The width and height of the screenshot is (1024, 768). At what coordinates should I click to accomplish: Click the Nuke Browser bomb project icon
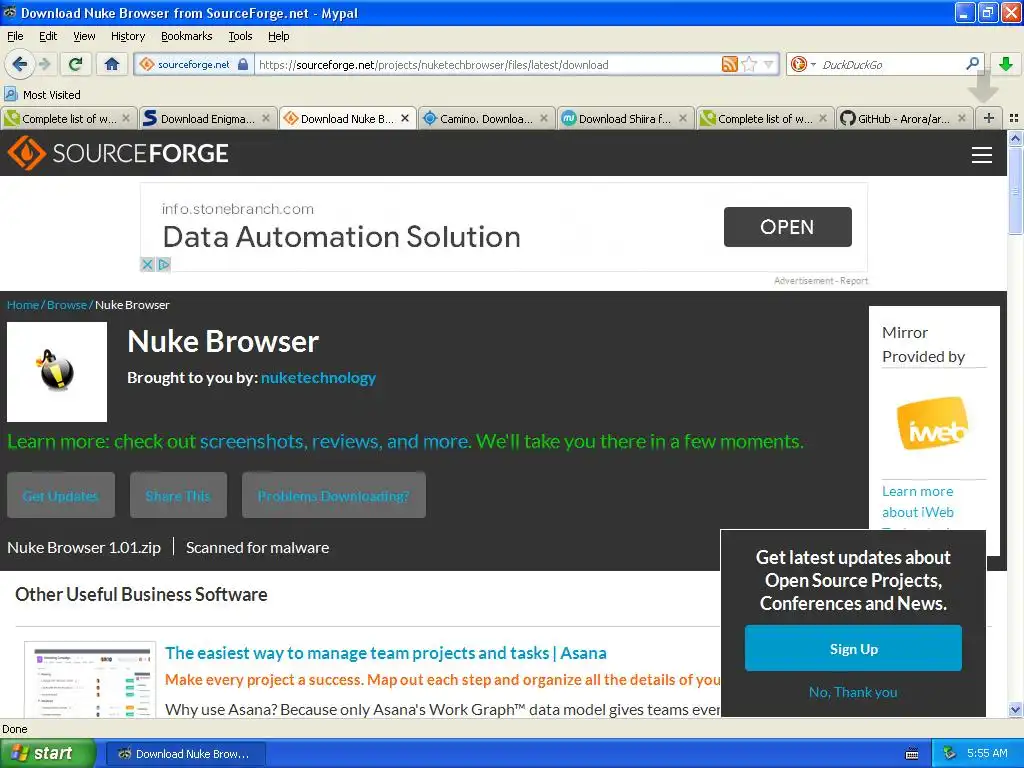57,372
